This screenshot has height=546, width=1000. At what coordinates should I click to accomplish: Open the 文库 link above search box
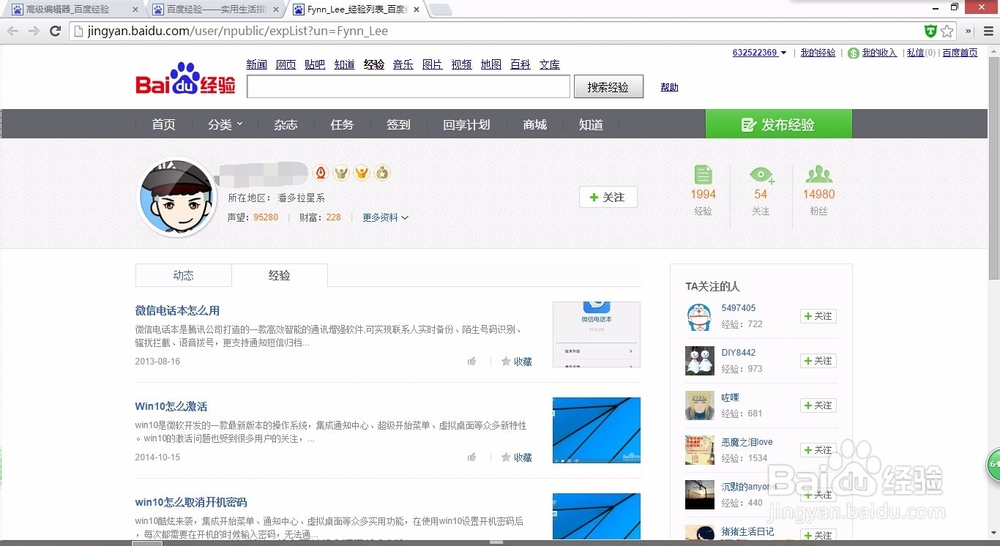[x=549, y=64]
